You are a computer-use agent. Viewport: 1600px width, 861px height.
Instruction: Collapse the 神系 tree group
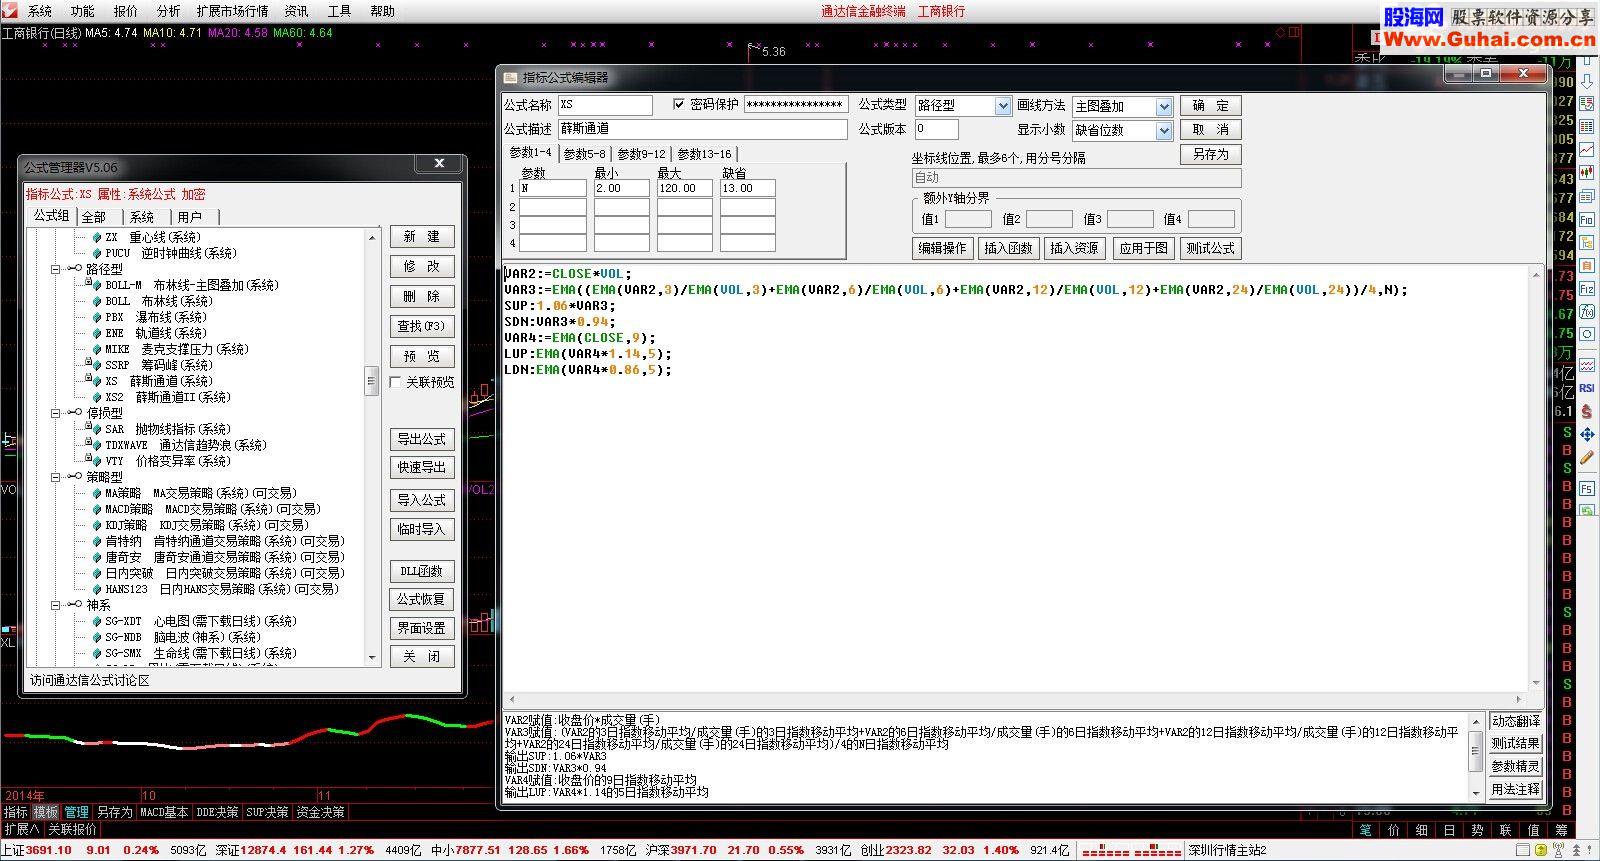coord(56,605)
